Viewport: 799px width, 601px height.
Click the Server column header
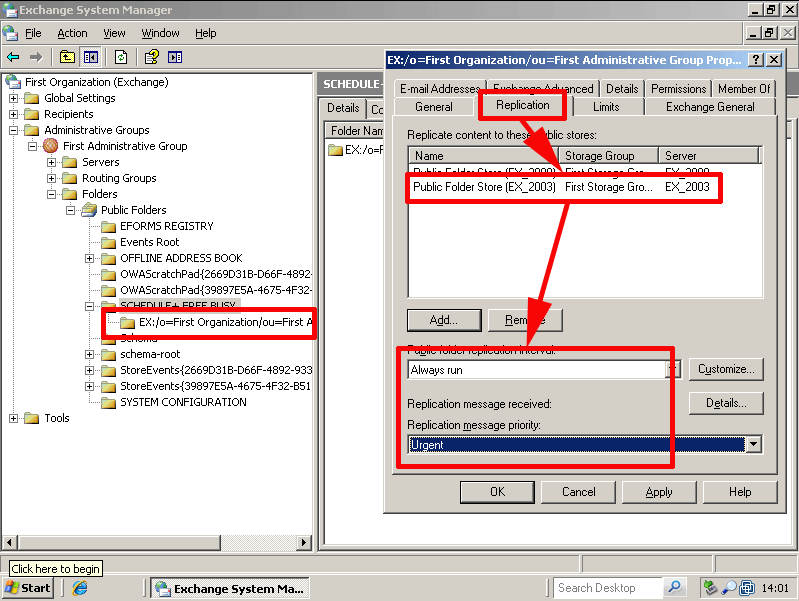click(x=708, y=155)
